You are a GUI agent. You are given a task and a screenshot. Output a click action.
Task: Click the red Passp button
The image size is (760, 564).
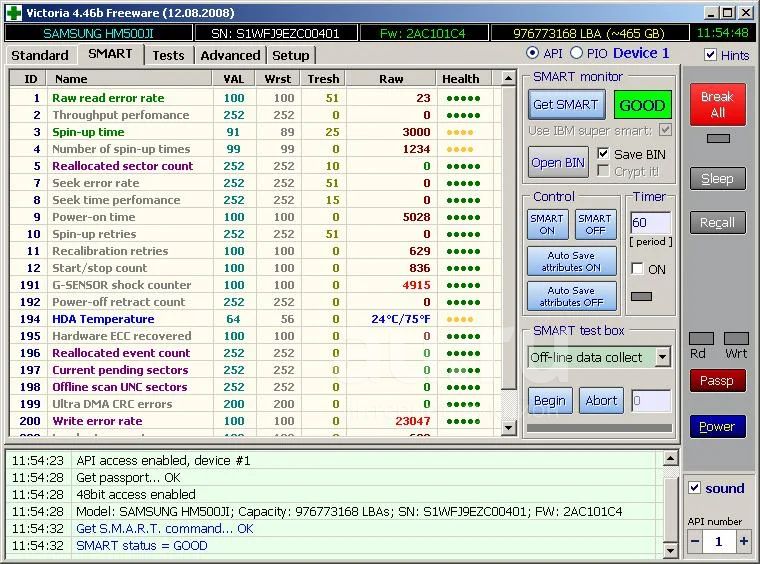click(x=717, y=381)
